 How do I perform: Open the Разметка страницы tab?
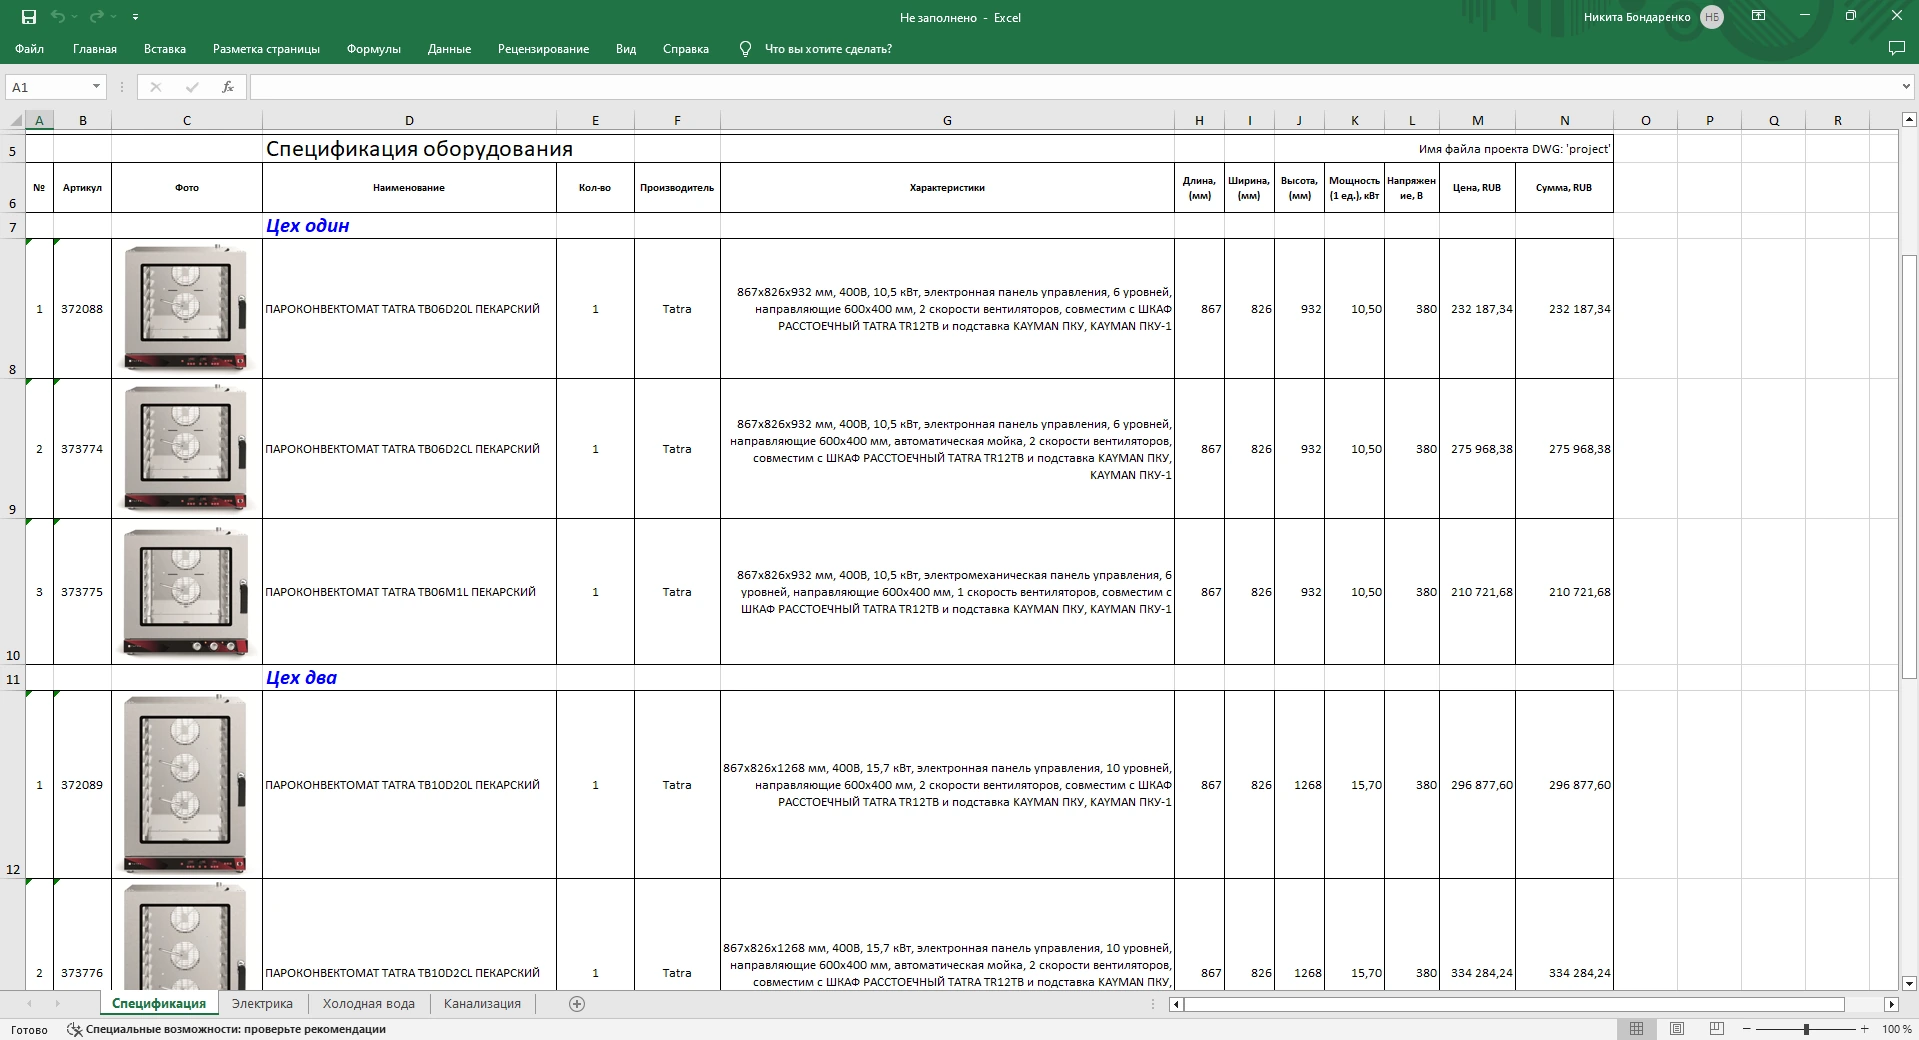[x=266, y=49]
